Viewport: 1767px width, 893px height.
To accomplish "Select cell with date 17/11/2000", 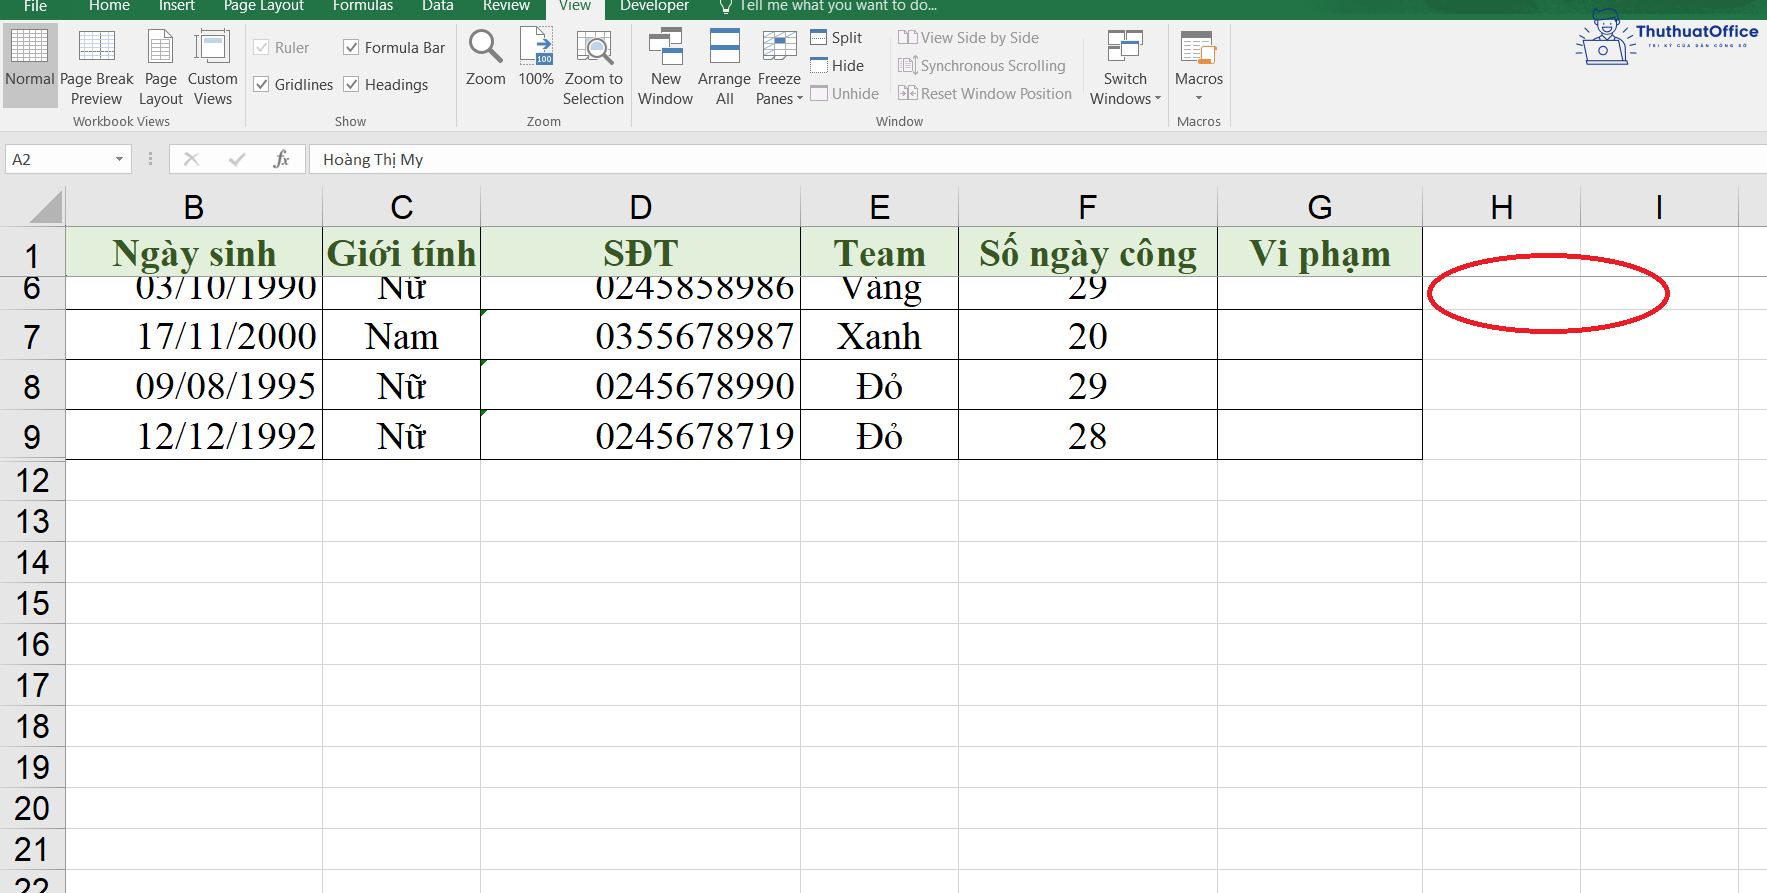I will (x=194, y=336).
